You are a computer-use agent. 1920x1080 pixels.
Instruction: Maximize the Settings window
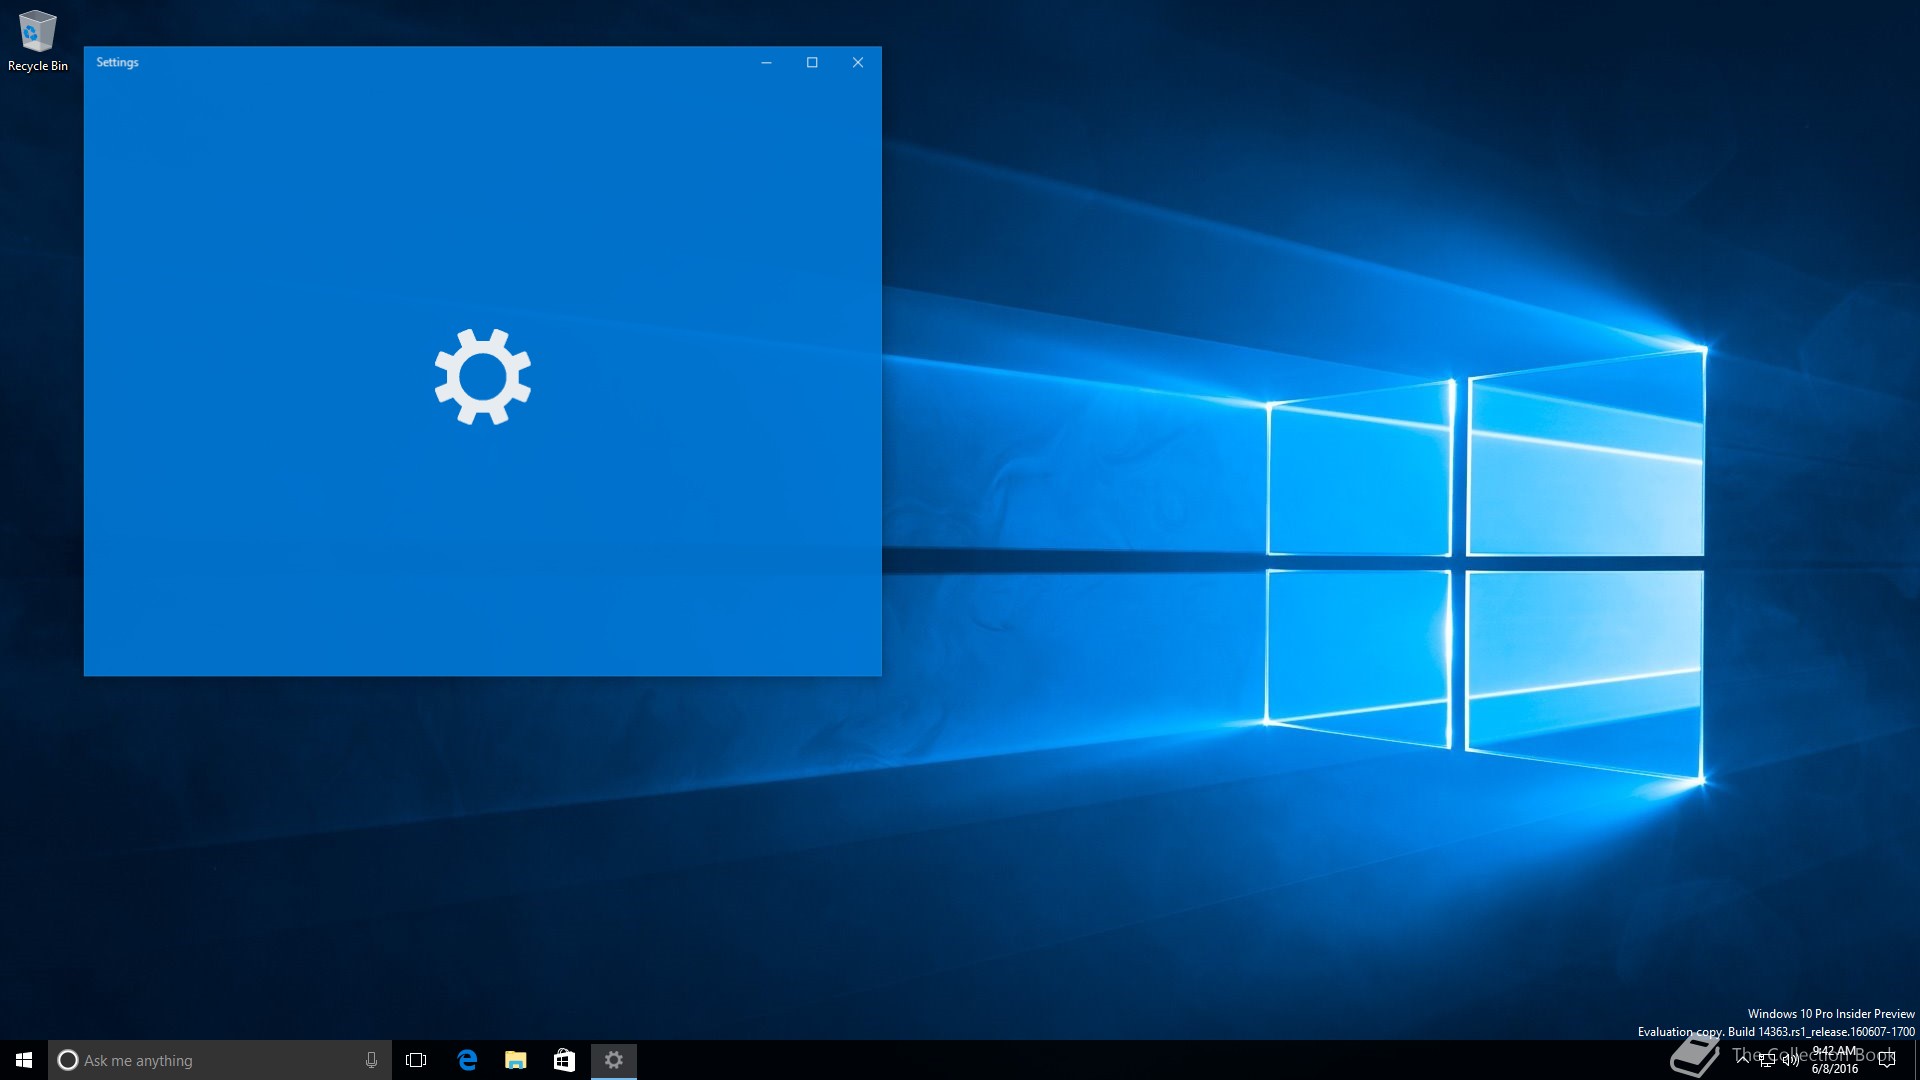(x=812, y=62)
